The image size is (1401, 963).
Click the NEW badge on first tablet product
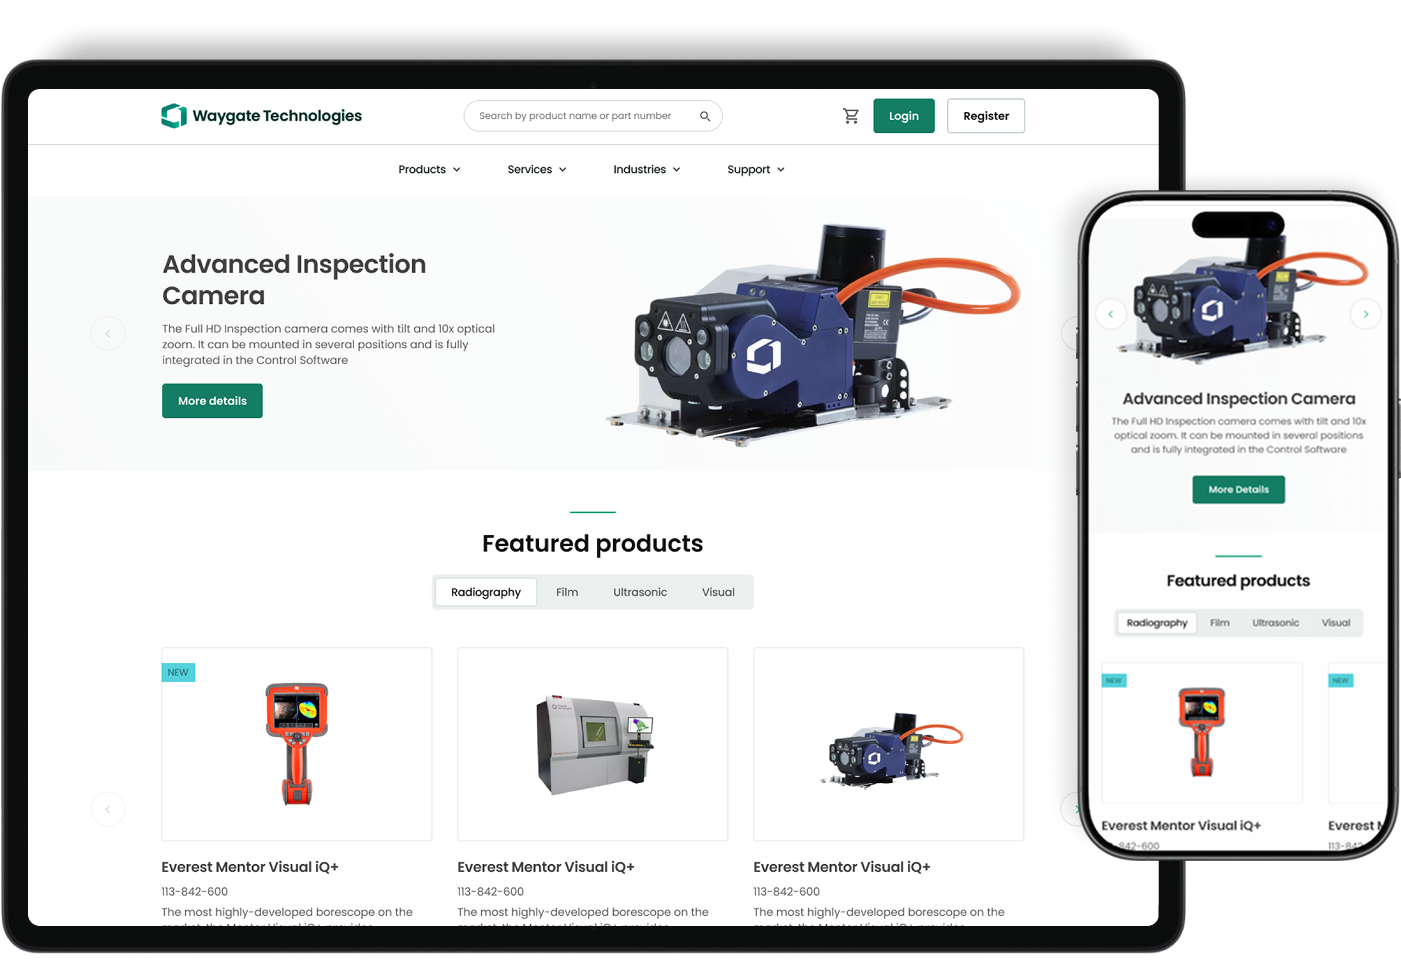click(x=178, y=672)
